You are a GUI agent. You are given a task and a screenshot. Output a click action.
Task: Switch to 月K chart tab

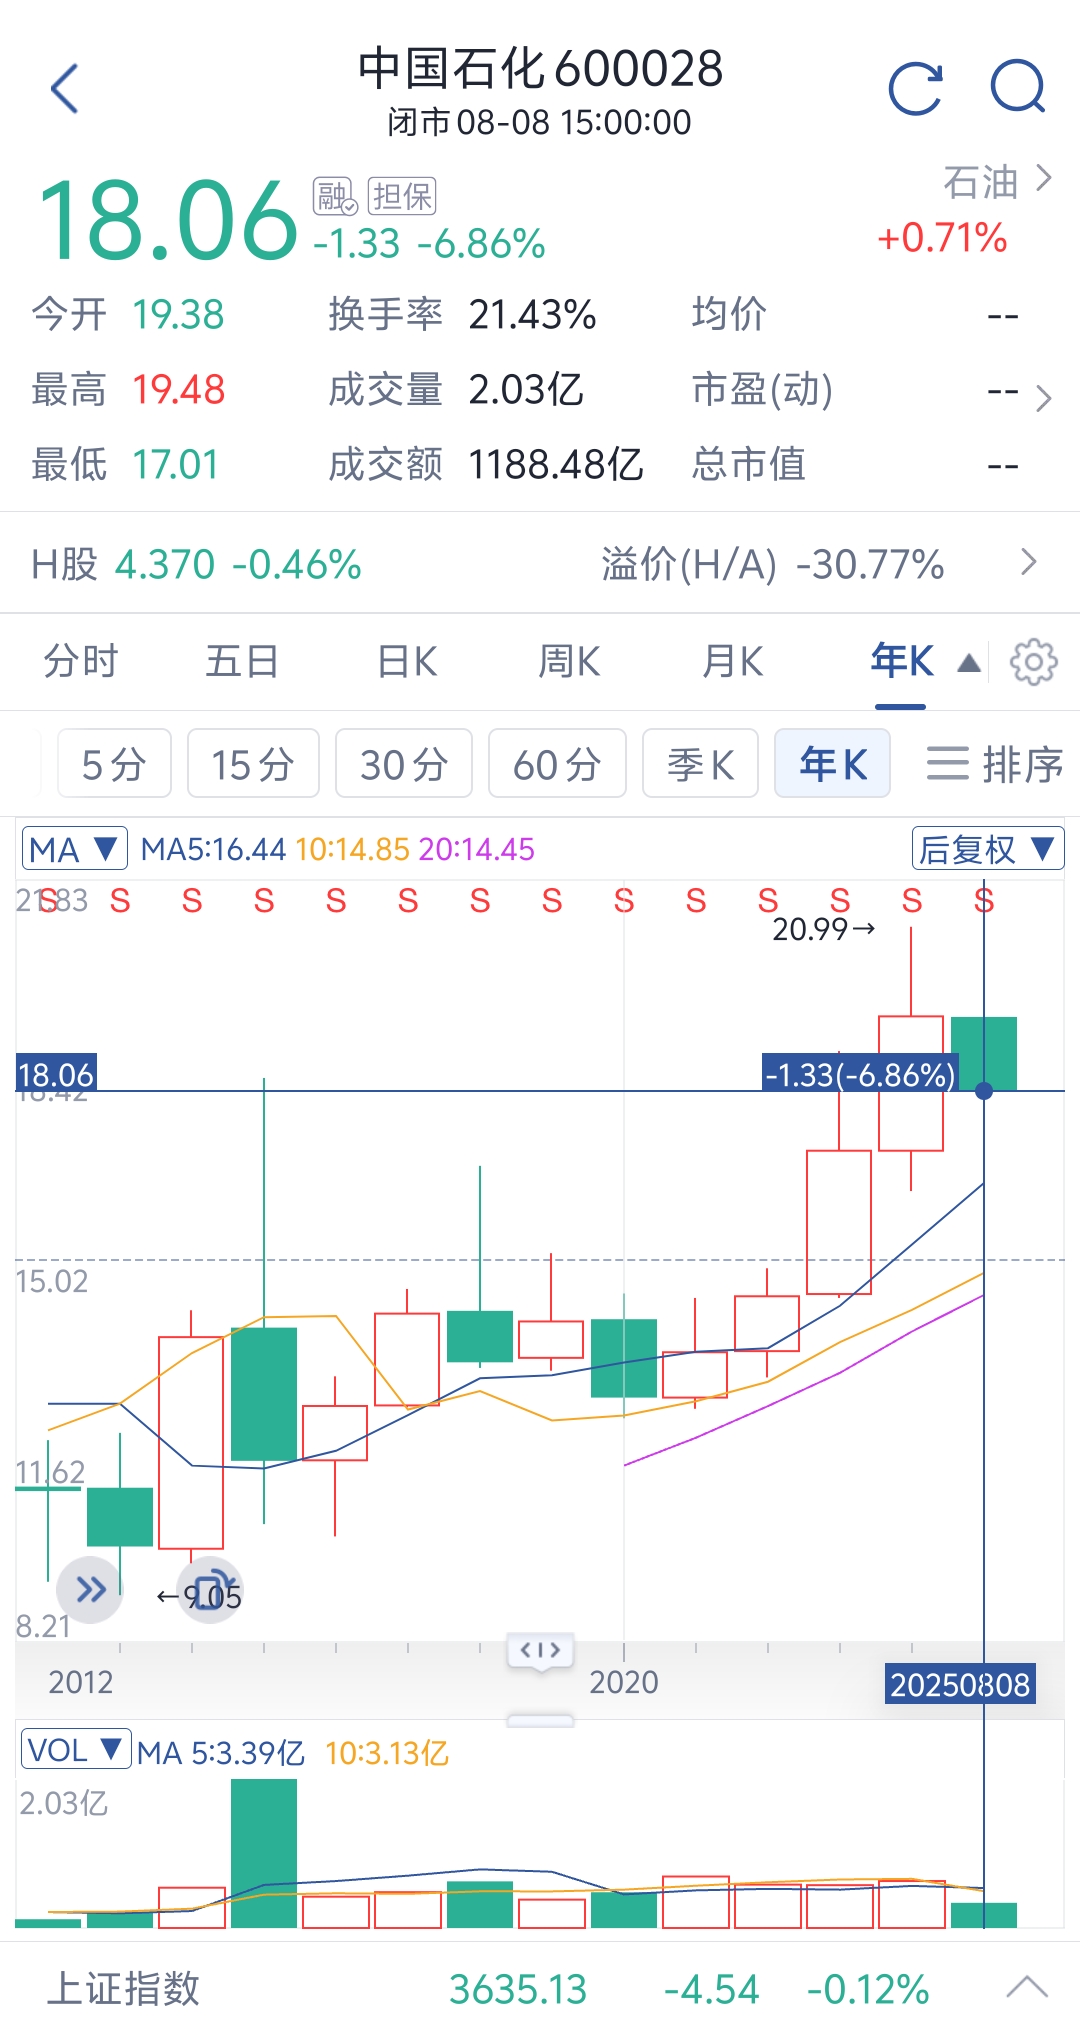733,662
